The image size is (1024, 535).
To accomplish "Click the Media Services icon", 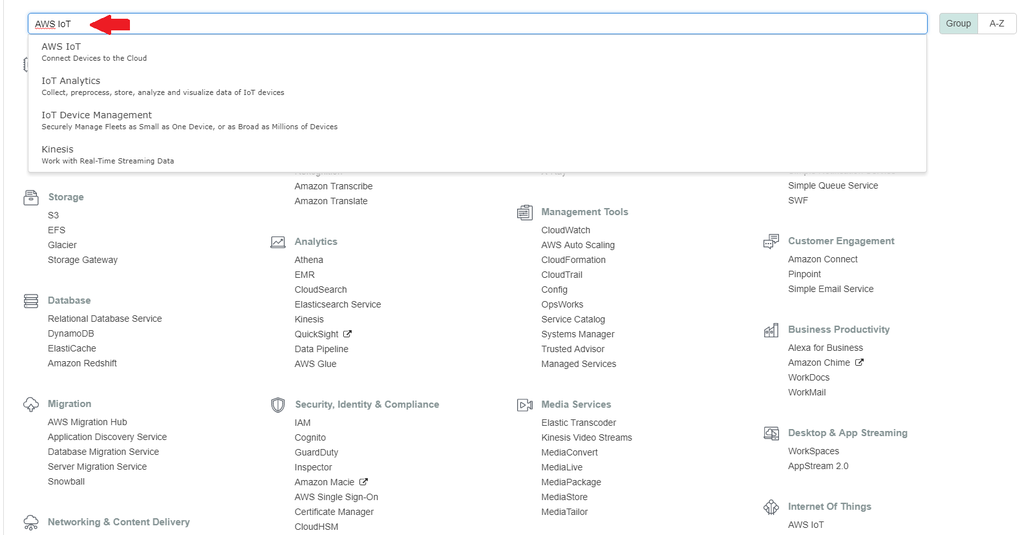I will click(x=525, y=405).
